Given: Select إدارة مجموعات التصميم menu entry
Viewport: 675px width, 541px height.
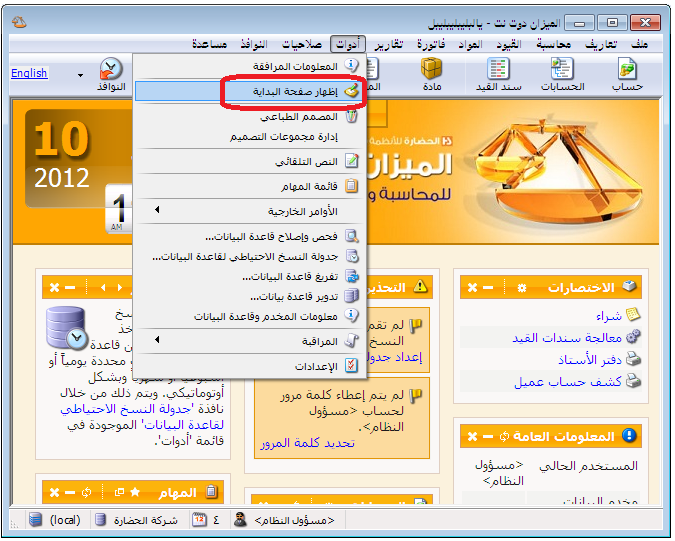Looking at the screenshot, I should pos(250,137).
